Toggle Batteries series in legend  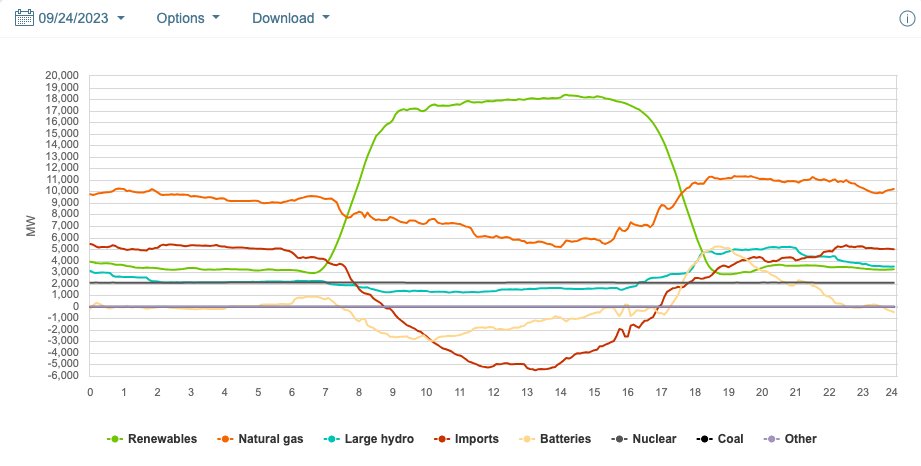[555, 439]
